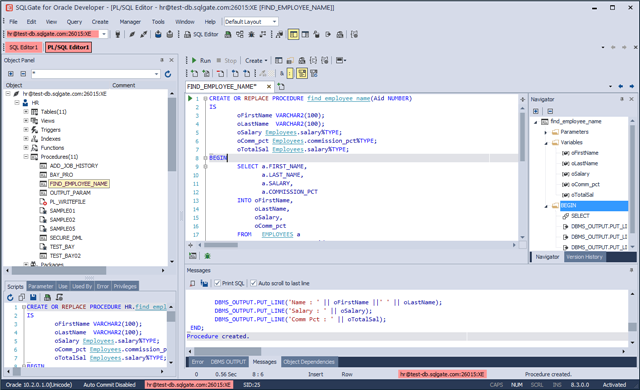Click the object tree horizontal scrollbar thumb
This screenshot has width=640, height=390.
(59, 270)
